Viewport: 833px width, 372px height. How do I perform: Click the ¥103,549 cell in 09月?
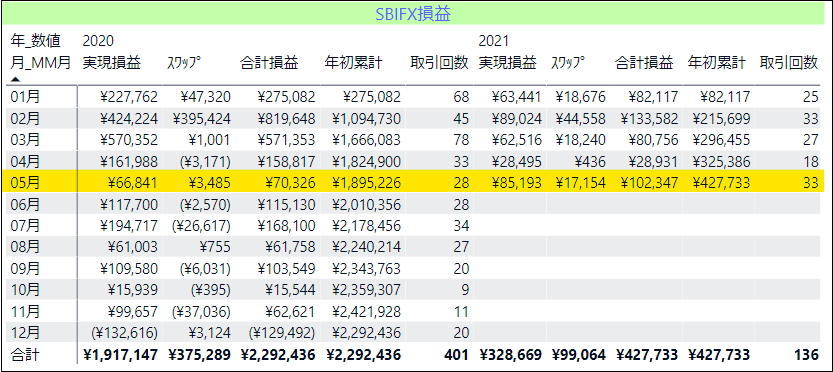pyautogui.click(x=286, y=268)
